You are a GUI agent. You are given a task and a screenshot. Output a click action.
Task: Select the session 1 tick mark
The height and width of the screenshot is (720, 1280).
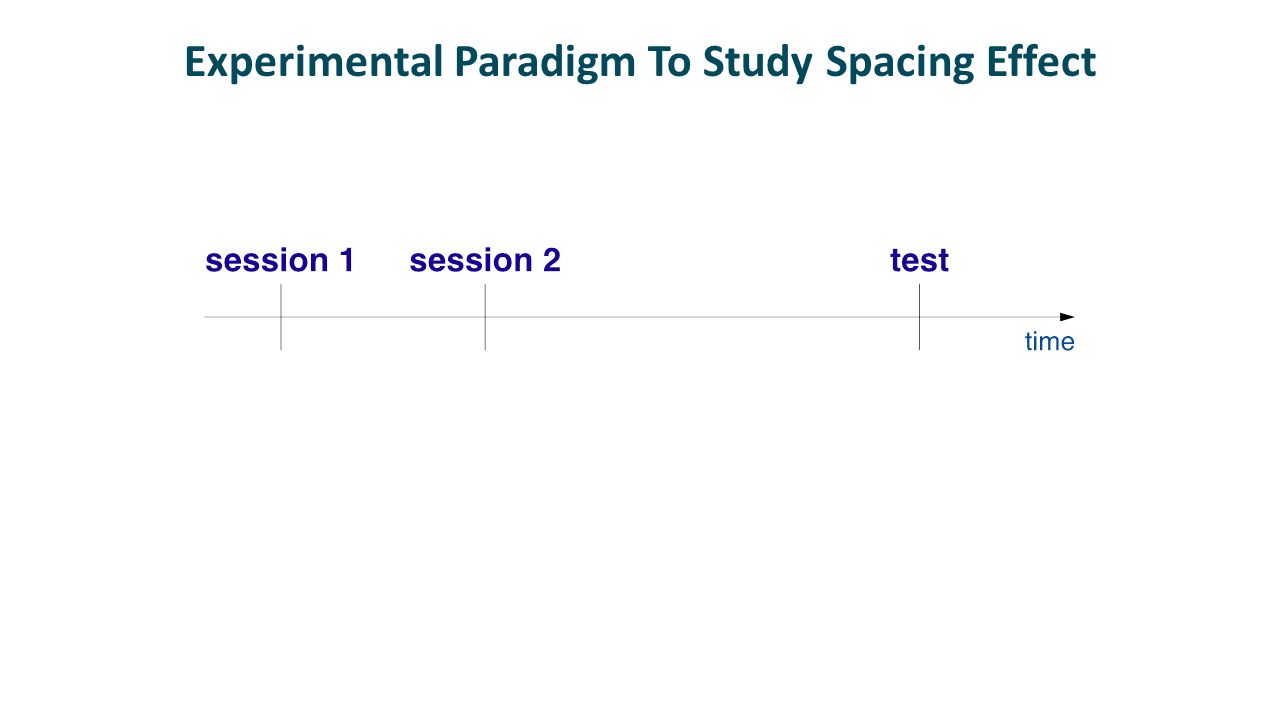(281, 317)
